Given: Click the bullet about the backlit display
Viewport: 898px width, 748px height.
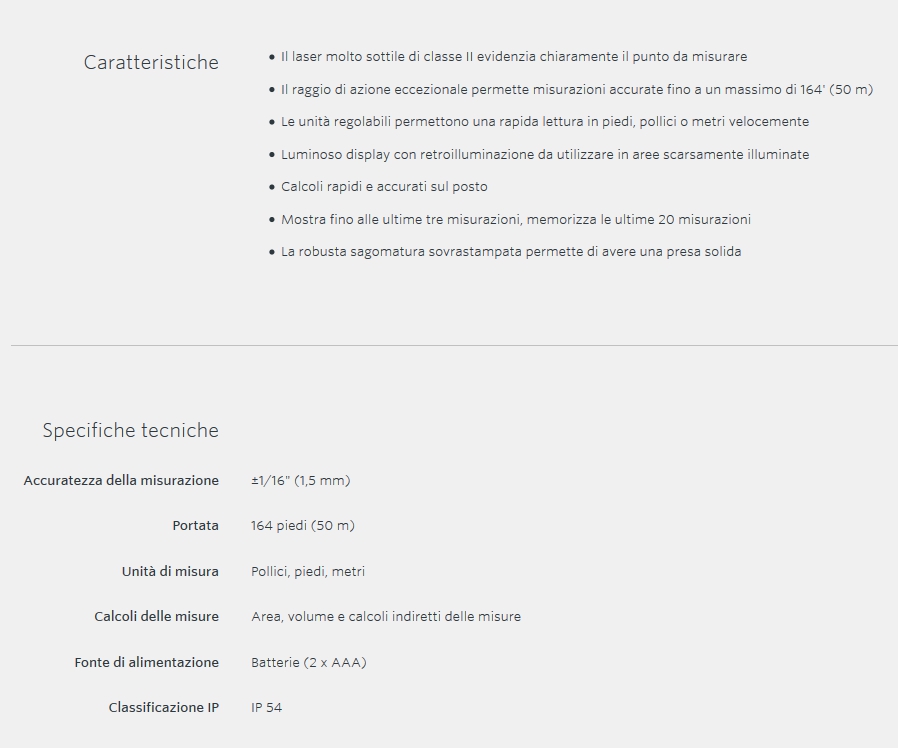Looking at the screenshot, I should 544,155.
